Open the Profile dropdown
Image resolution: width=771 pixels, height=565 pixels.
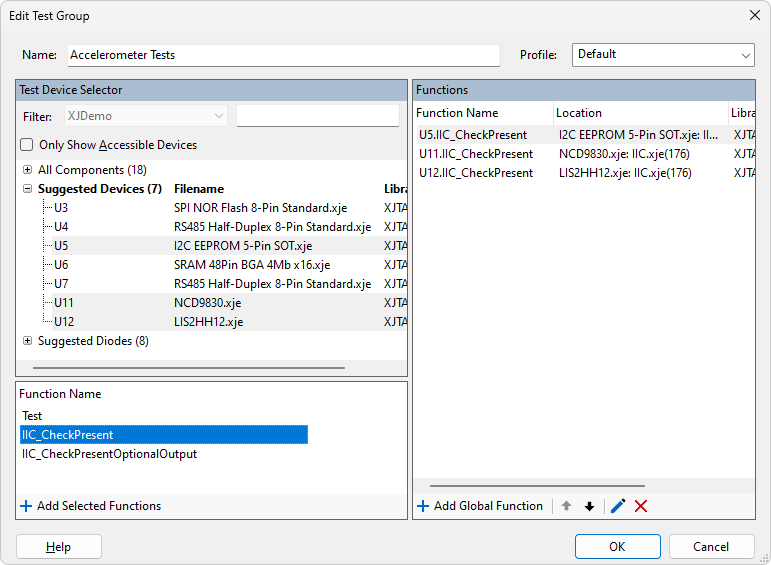(663, 55)
